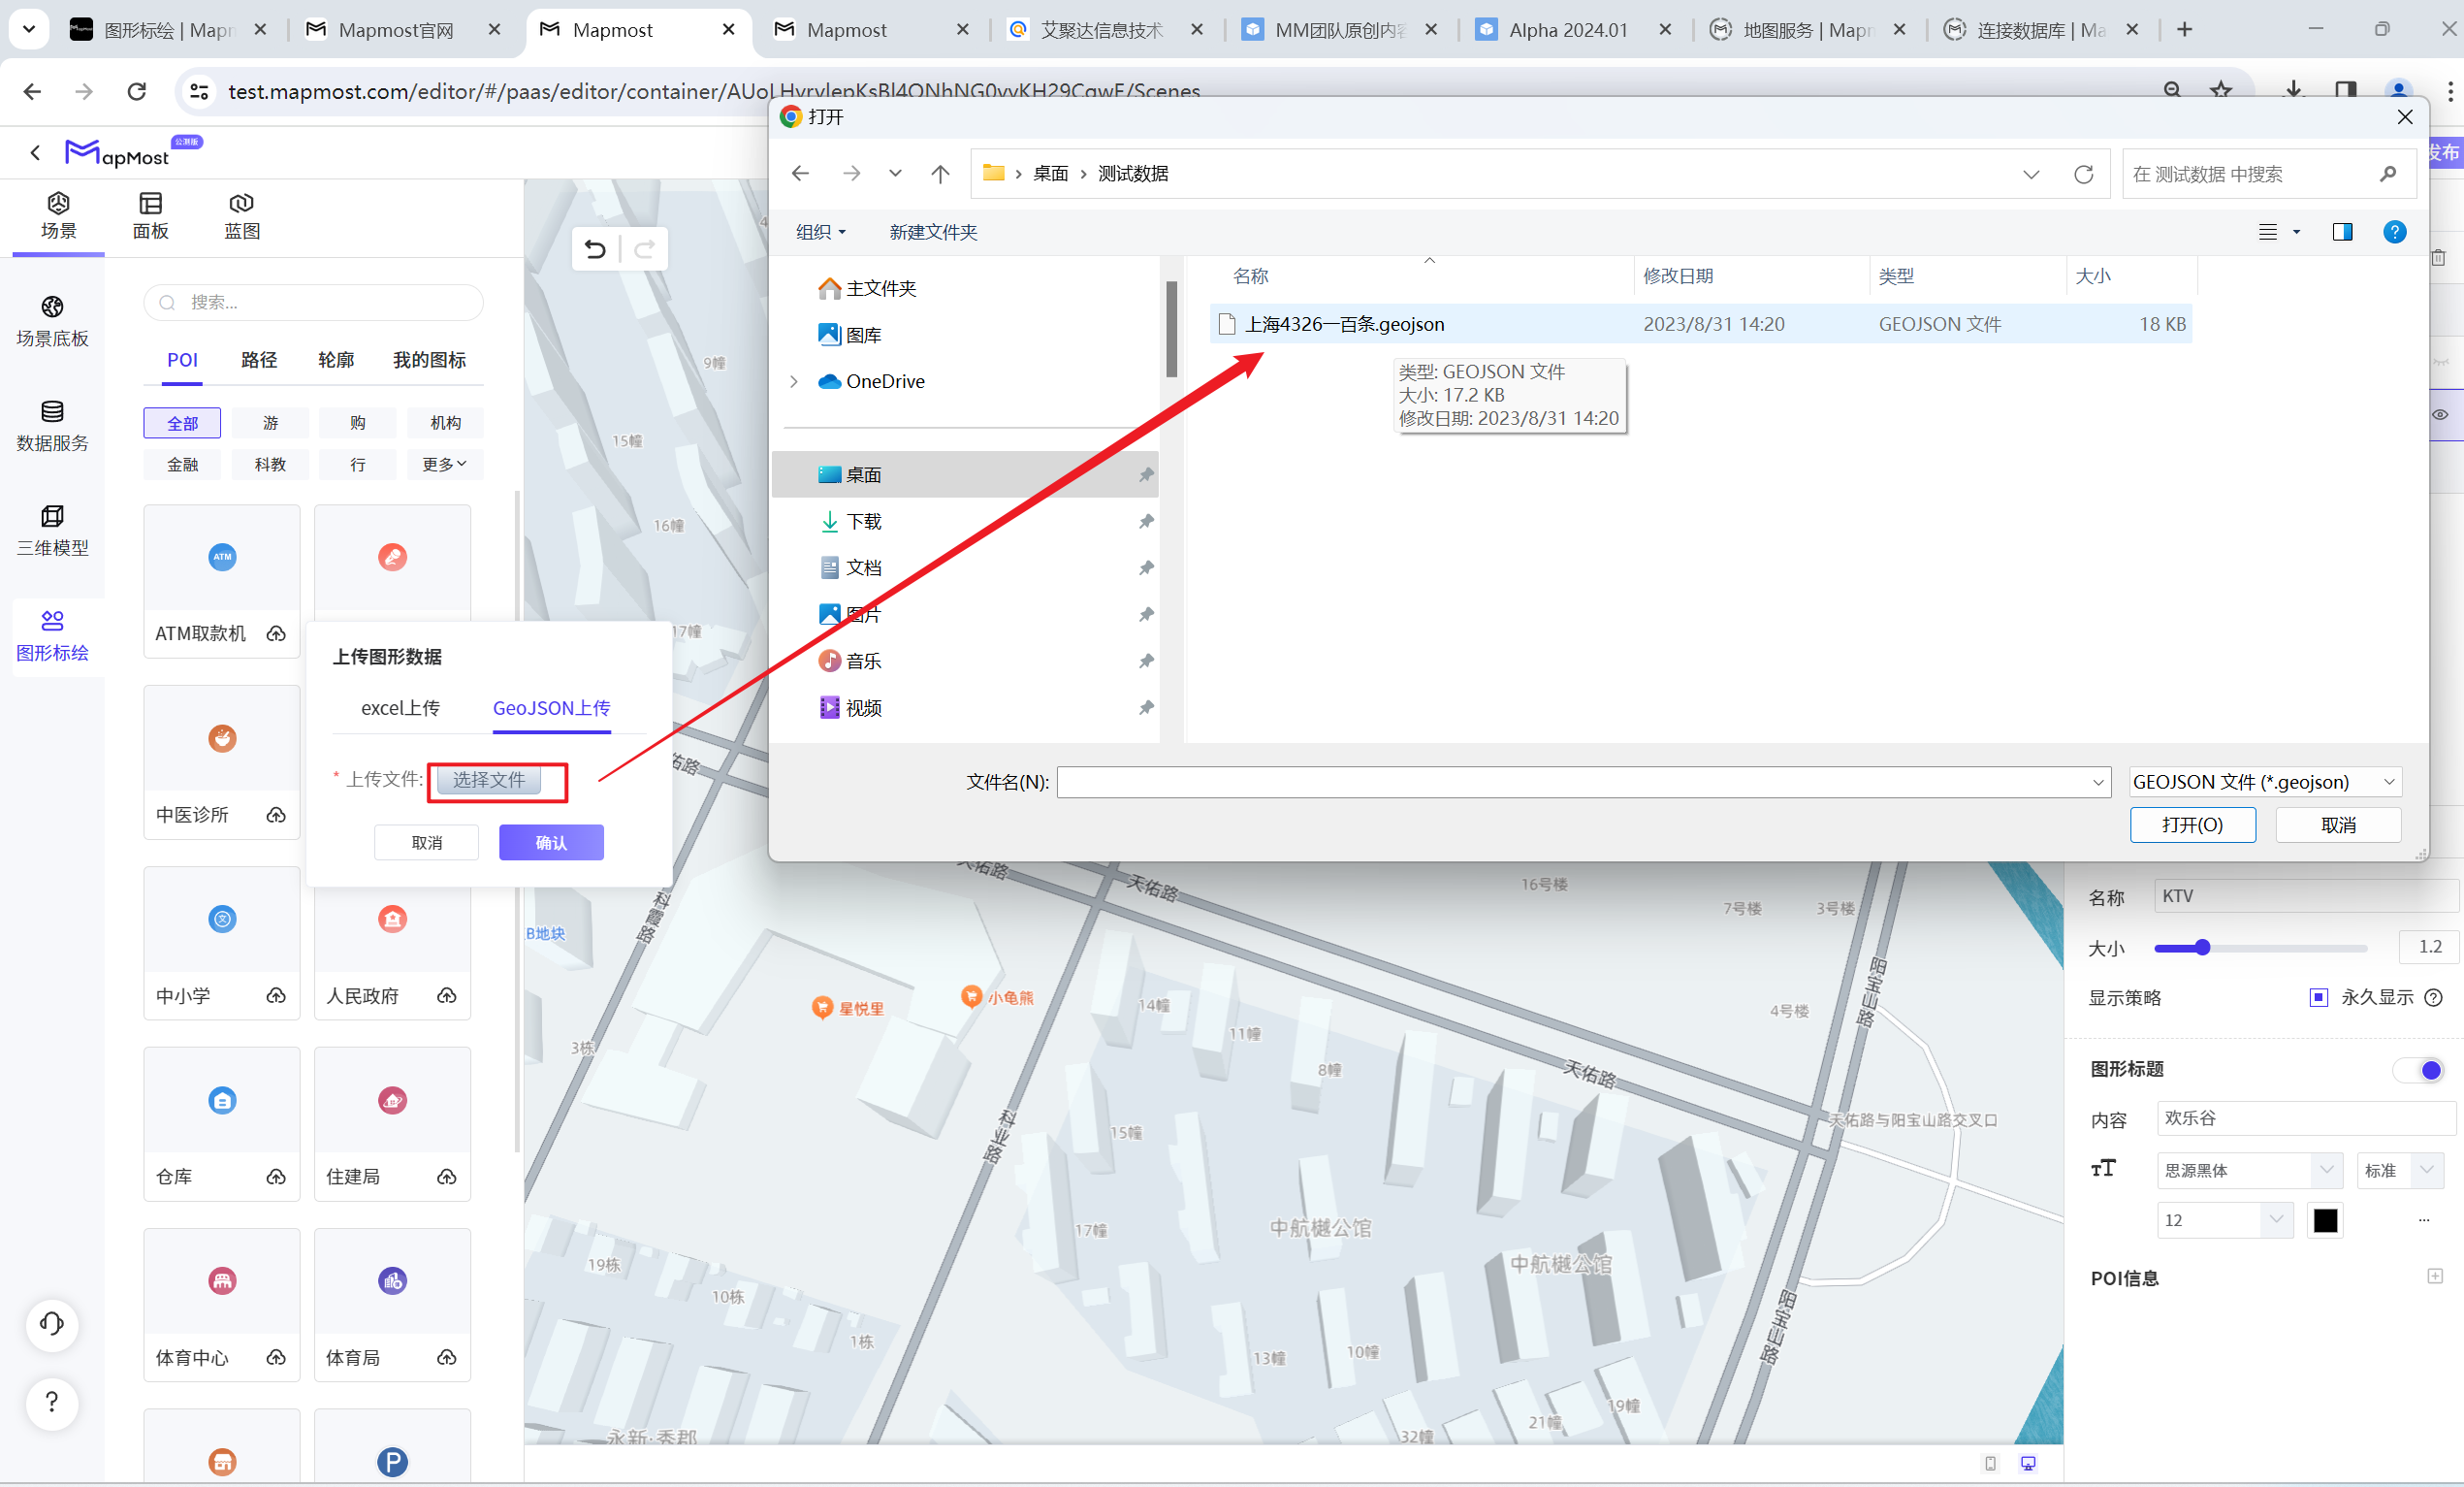Select the ATM取款机 POI thumbnail
2464x1487 pixels.
pyautogui.click(x=222, y=557)
